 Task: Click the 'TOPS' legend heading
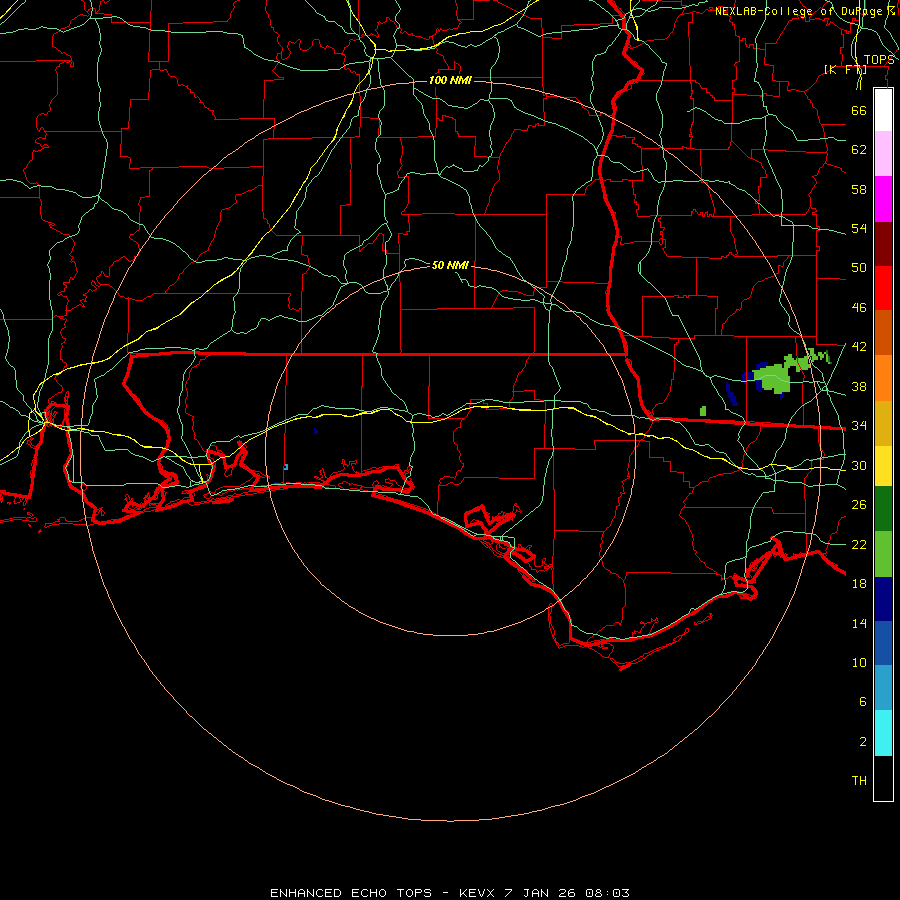click(x=878, y=60)
